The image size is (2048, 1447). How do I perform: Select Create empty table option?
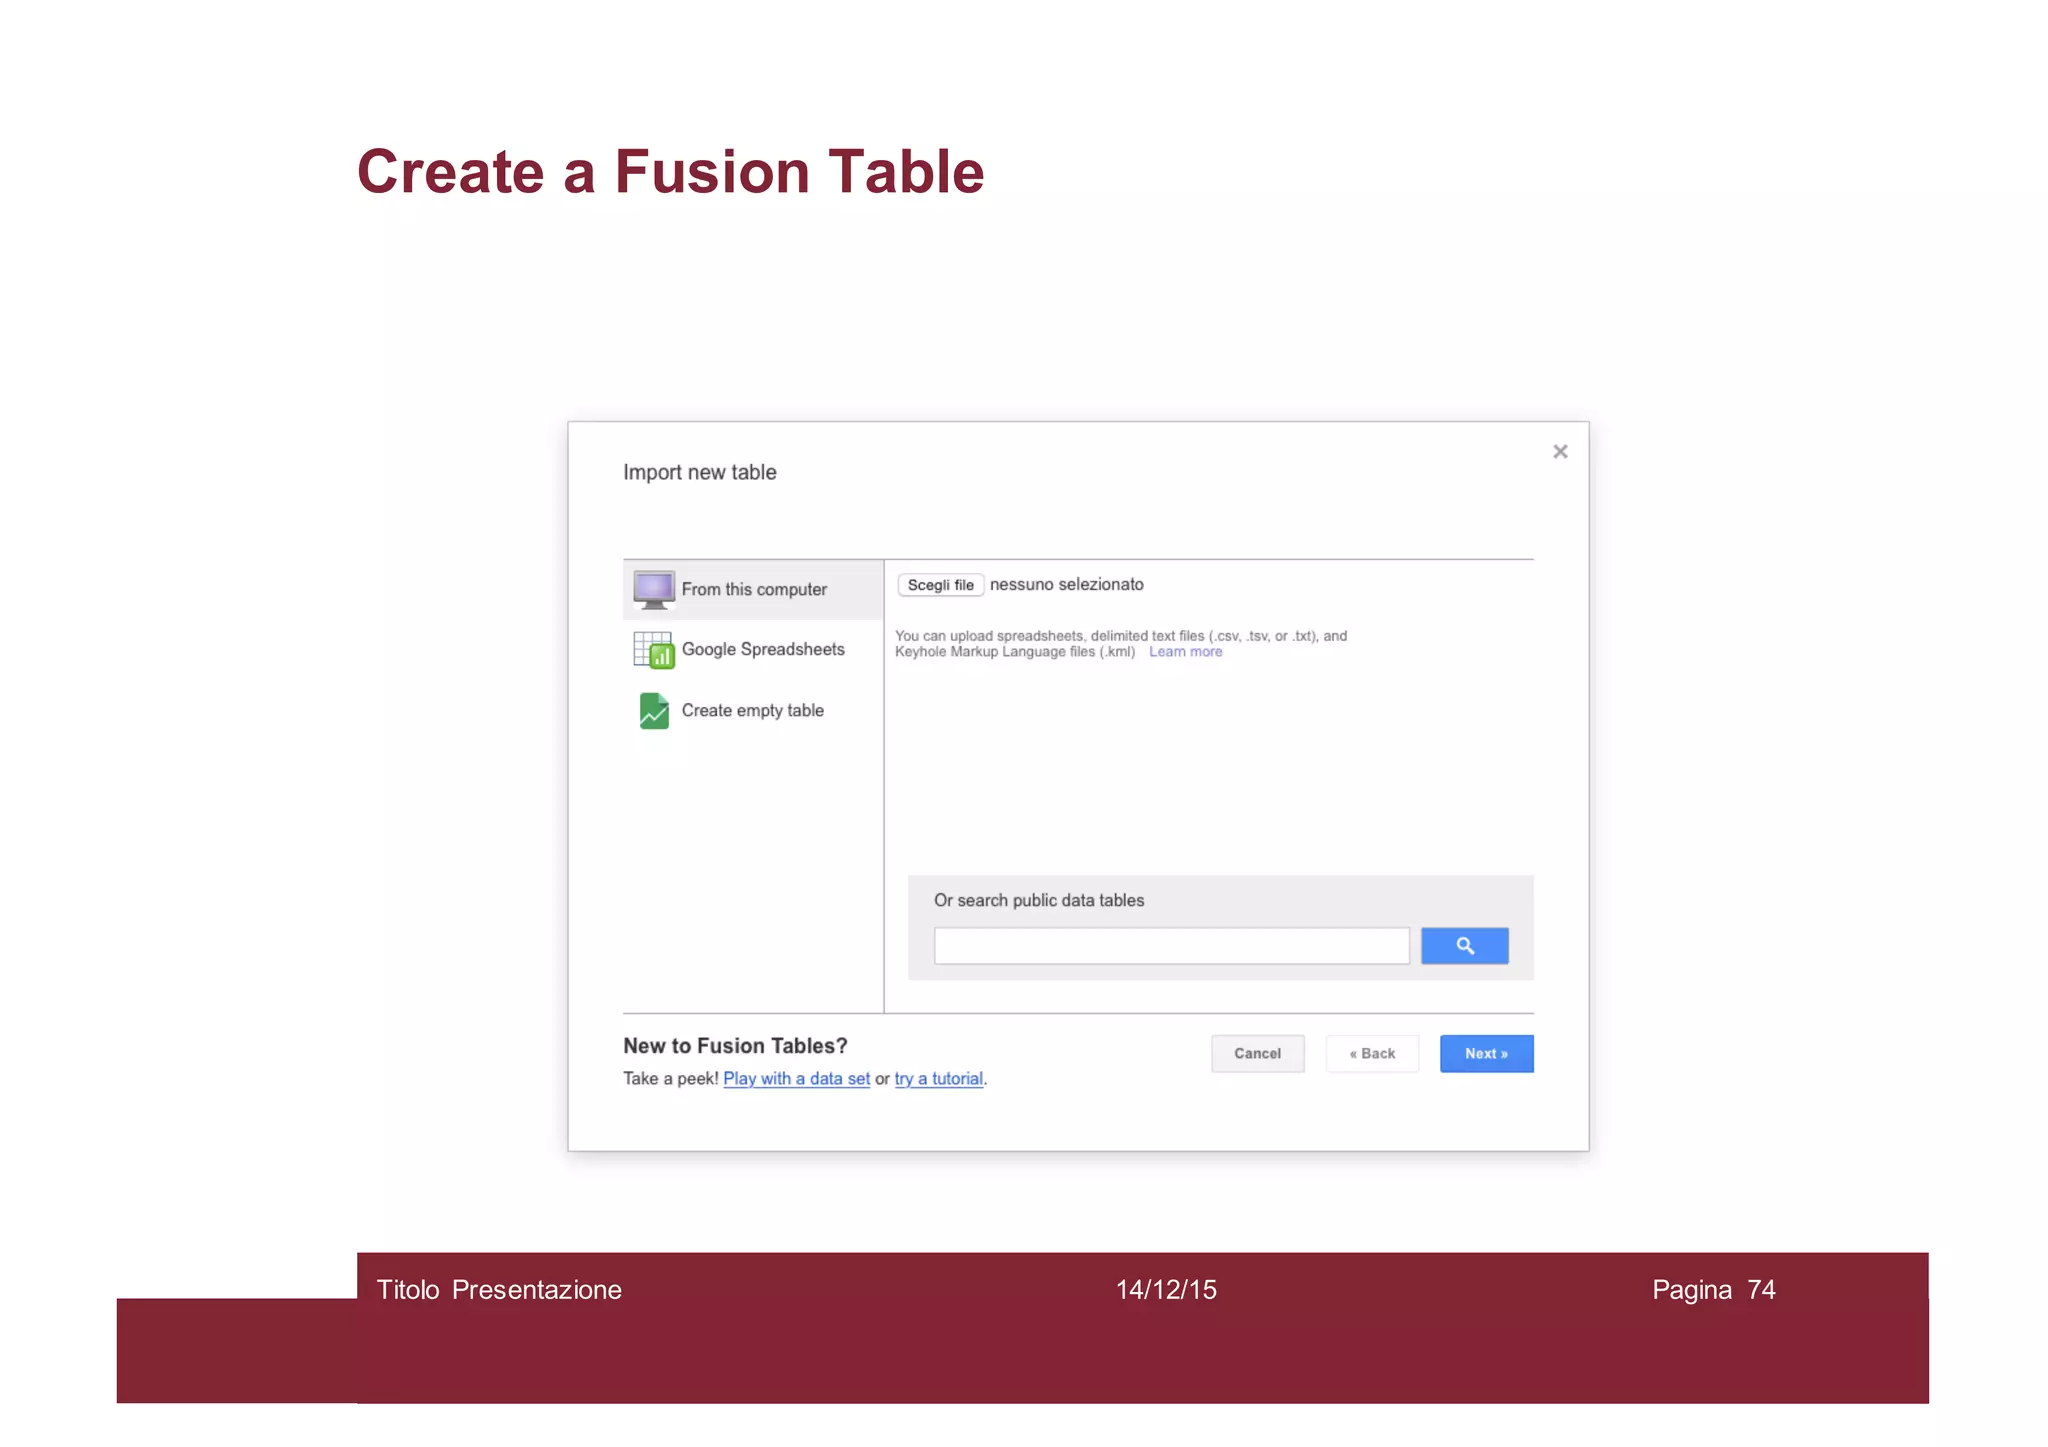(x=753, y=711)
